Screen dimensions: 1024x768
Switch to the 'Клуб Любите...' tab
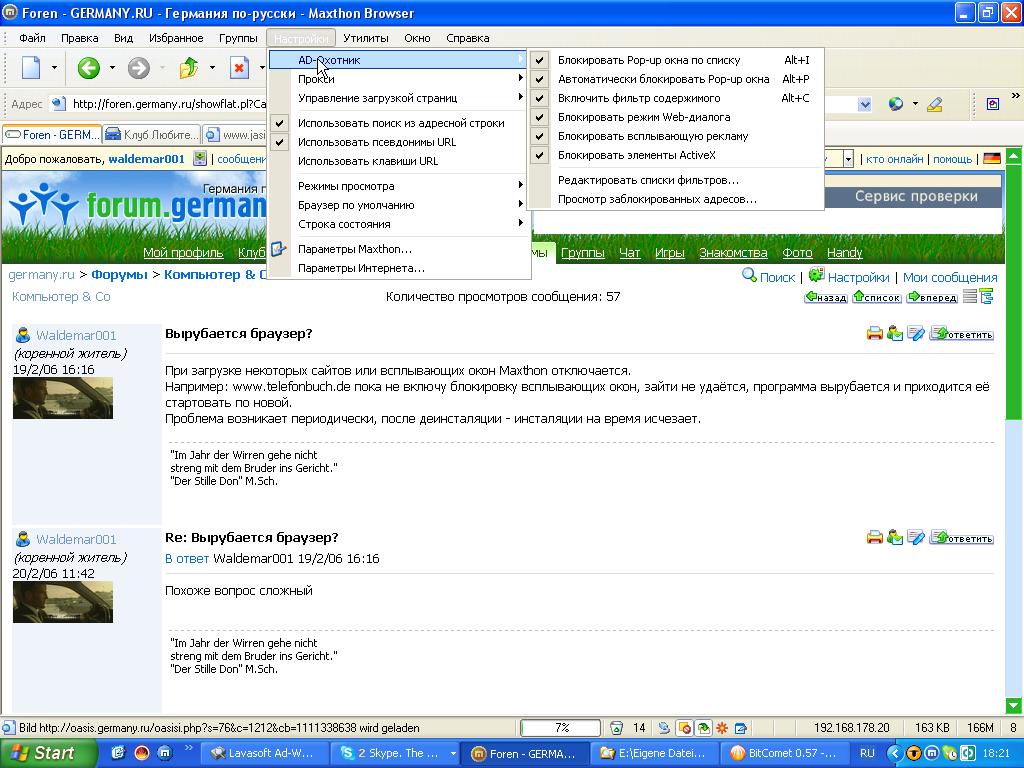click(x=152, y=135)
